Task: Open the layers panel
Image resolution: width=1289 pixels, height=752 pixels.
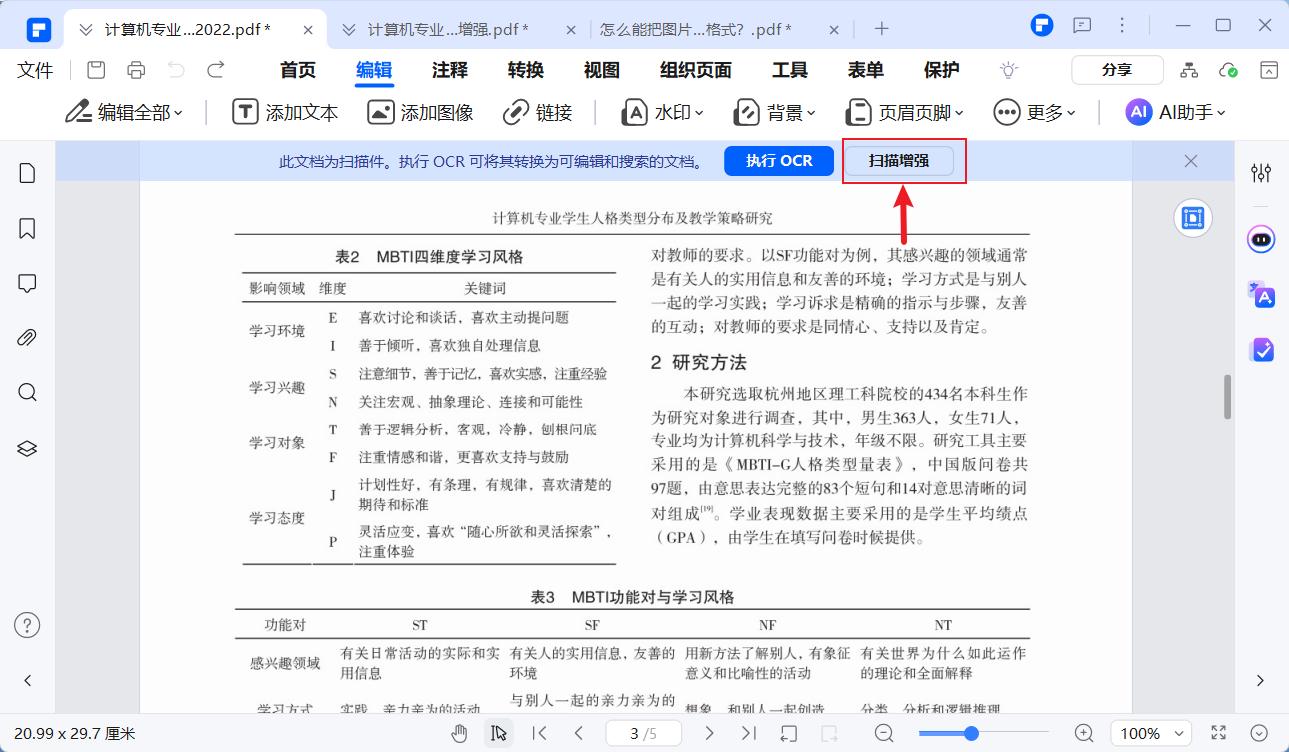Action: point(27,448)
